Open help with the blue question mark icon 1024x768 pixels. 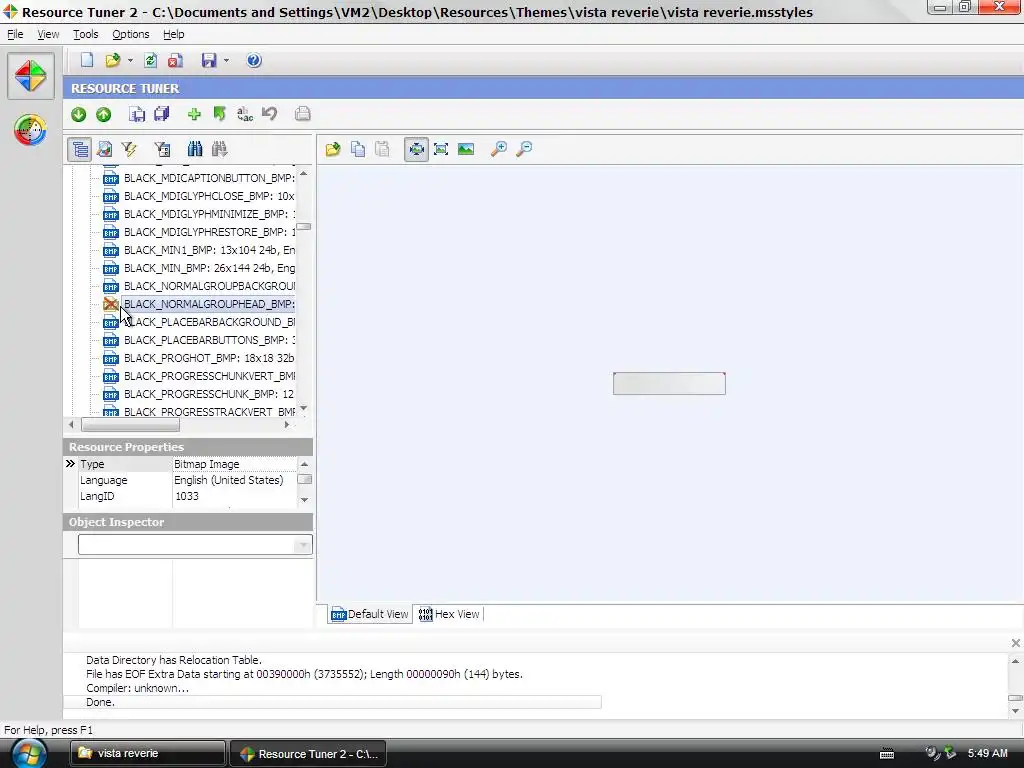[x=254, y=60]
